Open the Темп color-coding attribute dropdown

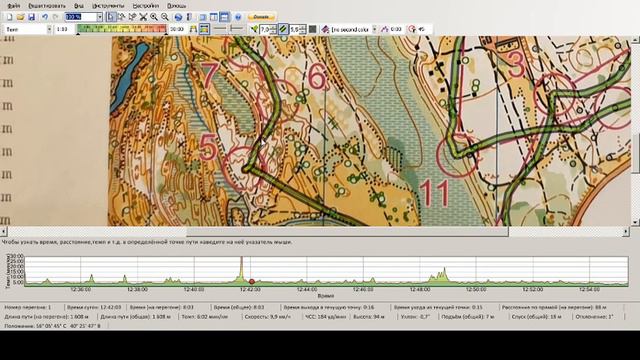click(49, 29)
